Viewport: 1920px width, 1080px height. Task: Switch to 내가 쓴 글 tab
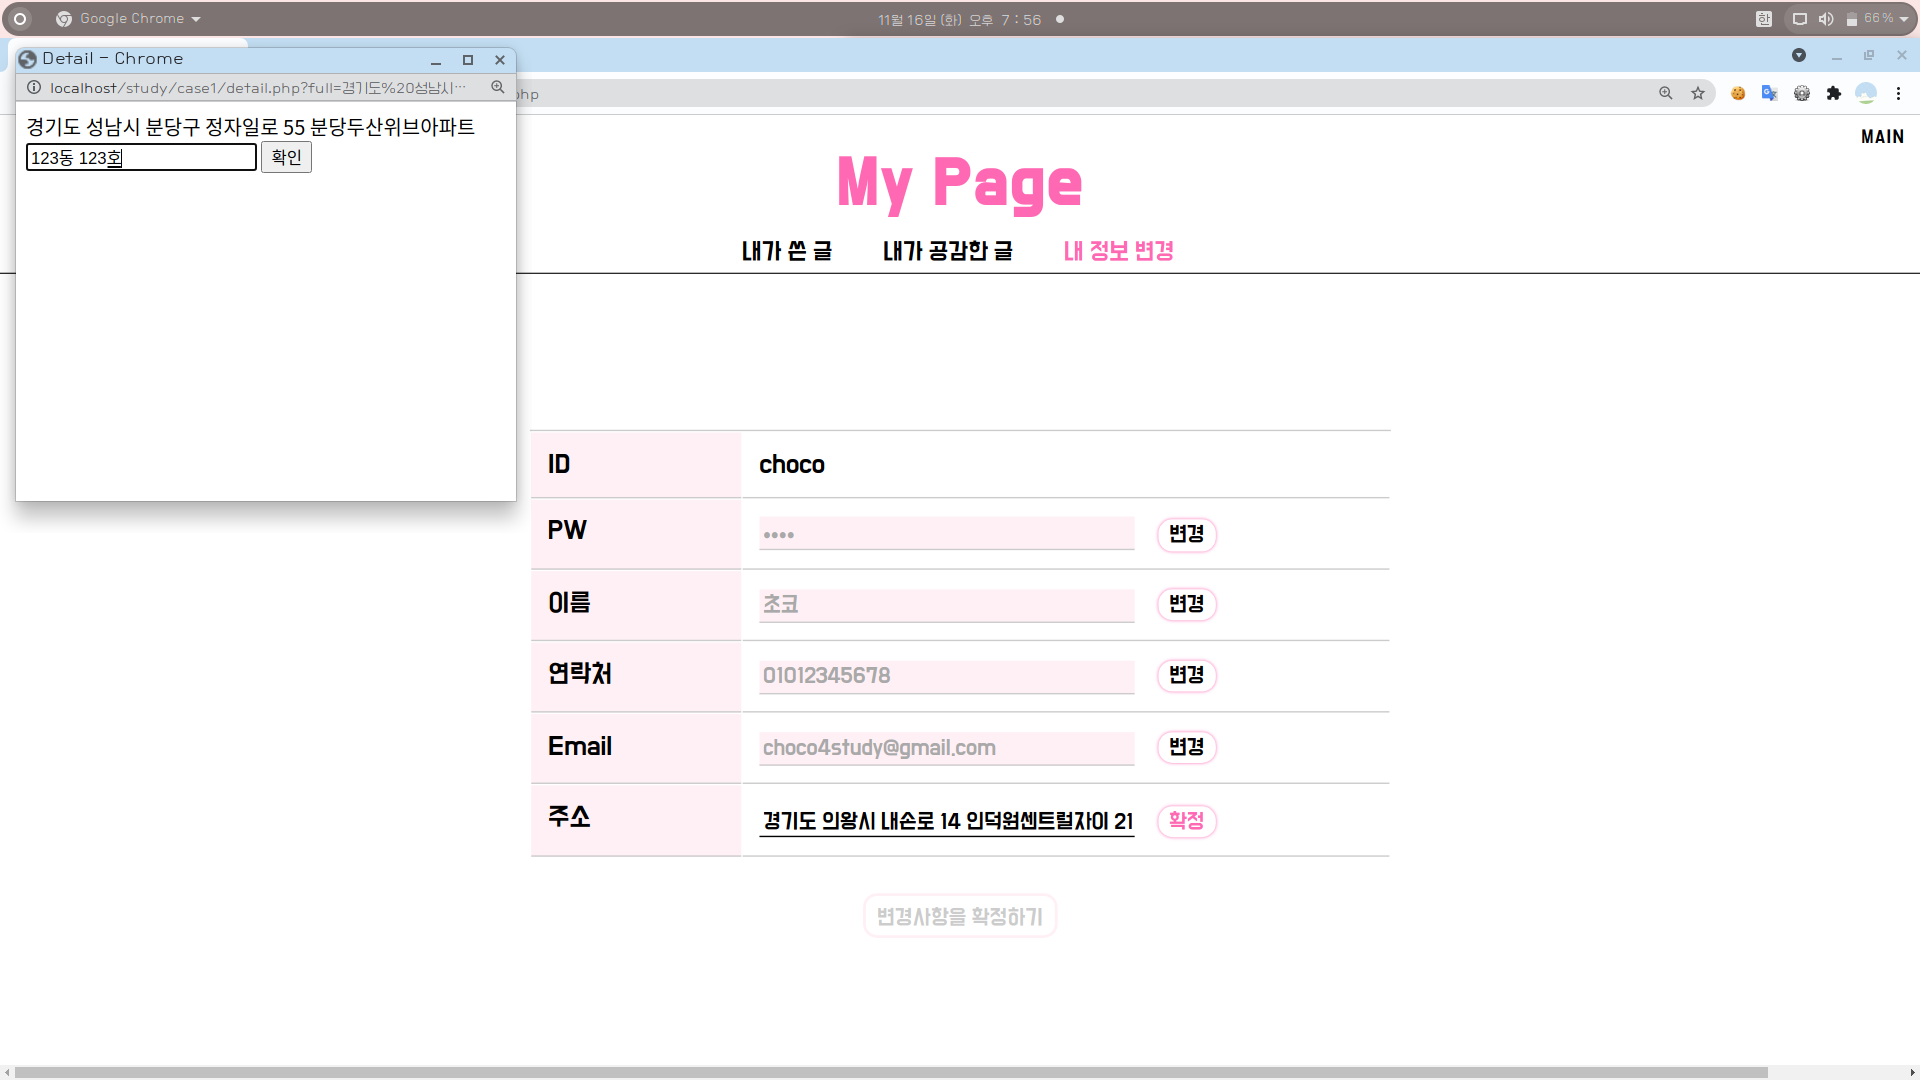tap(786, 251)
